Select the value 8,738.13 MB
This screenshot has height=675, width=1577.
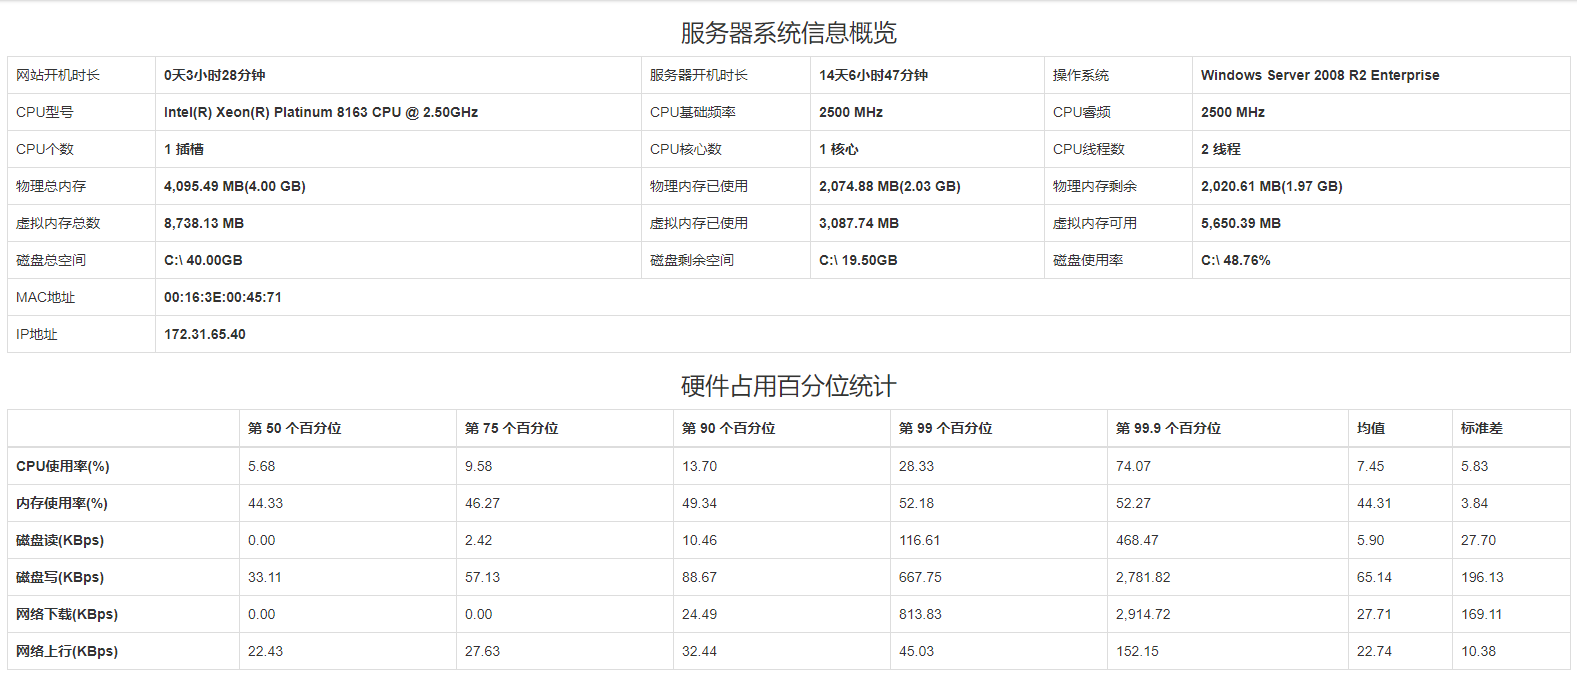coord(204,223)
